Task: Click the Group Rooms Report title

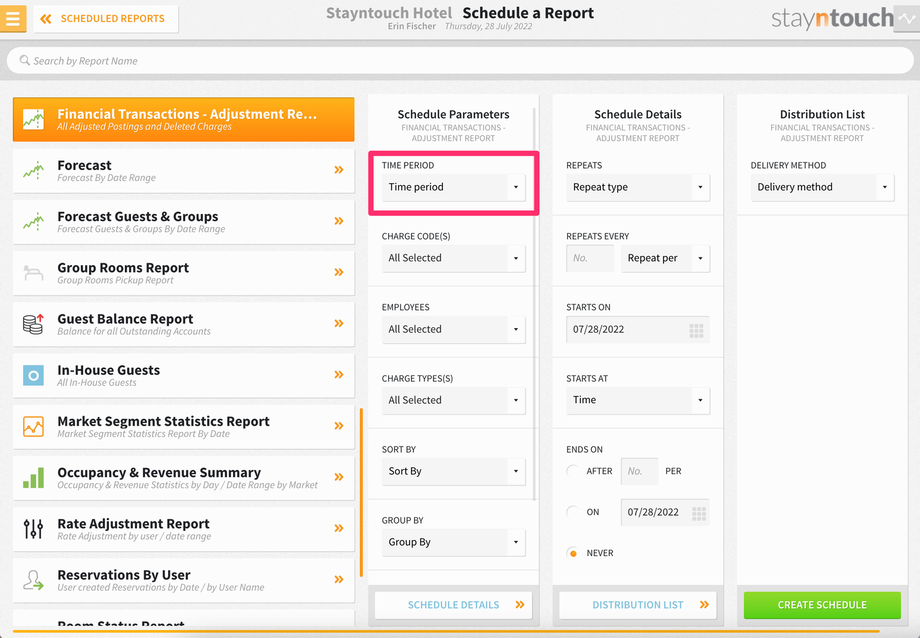Action: pos(123,268)
